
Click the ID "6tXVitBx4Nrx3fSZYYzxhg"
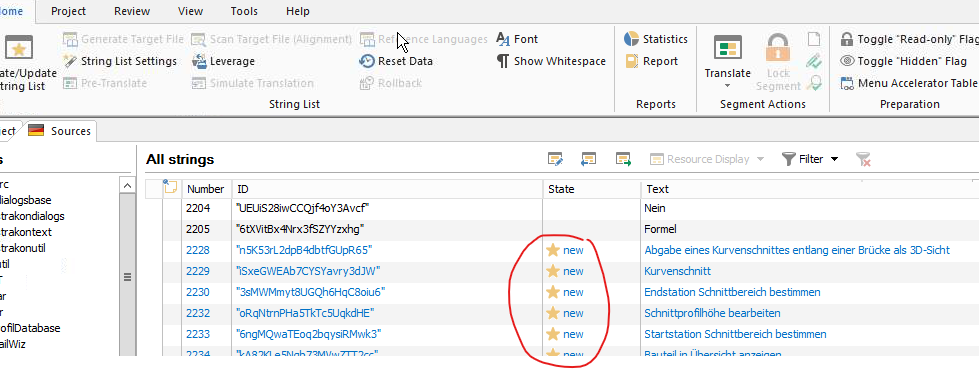(x=300, y=229)
